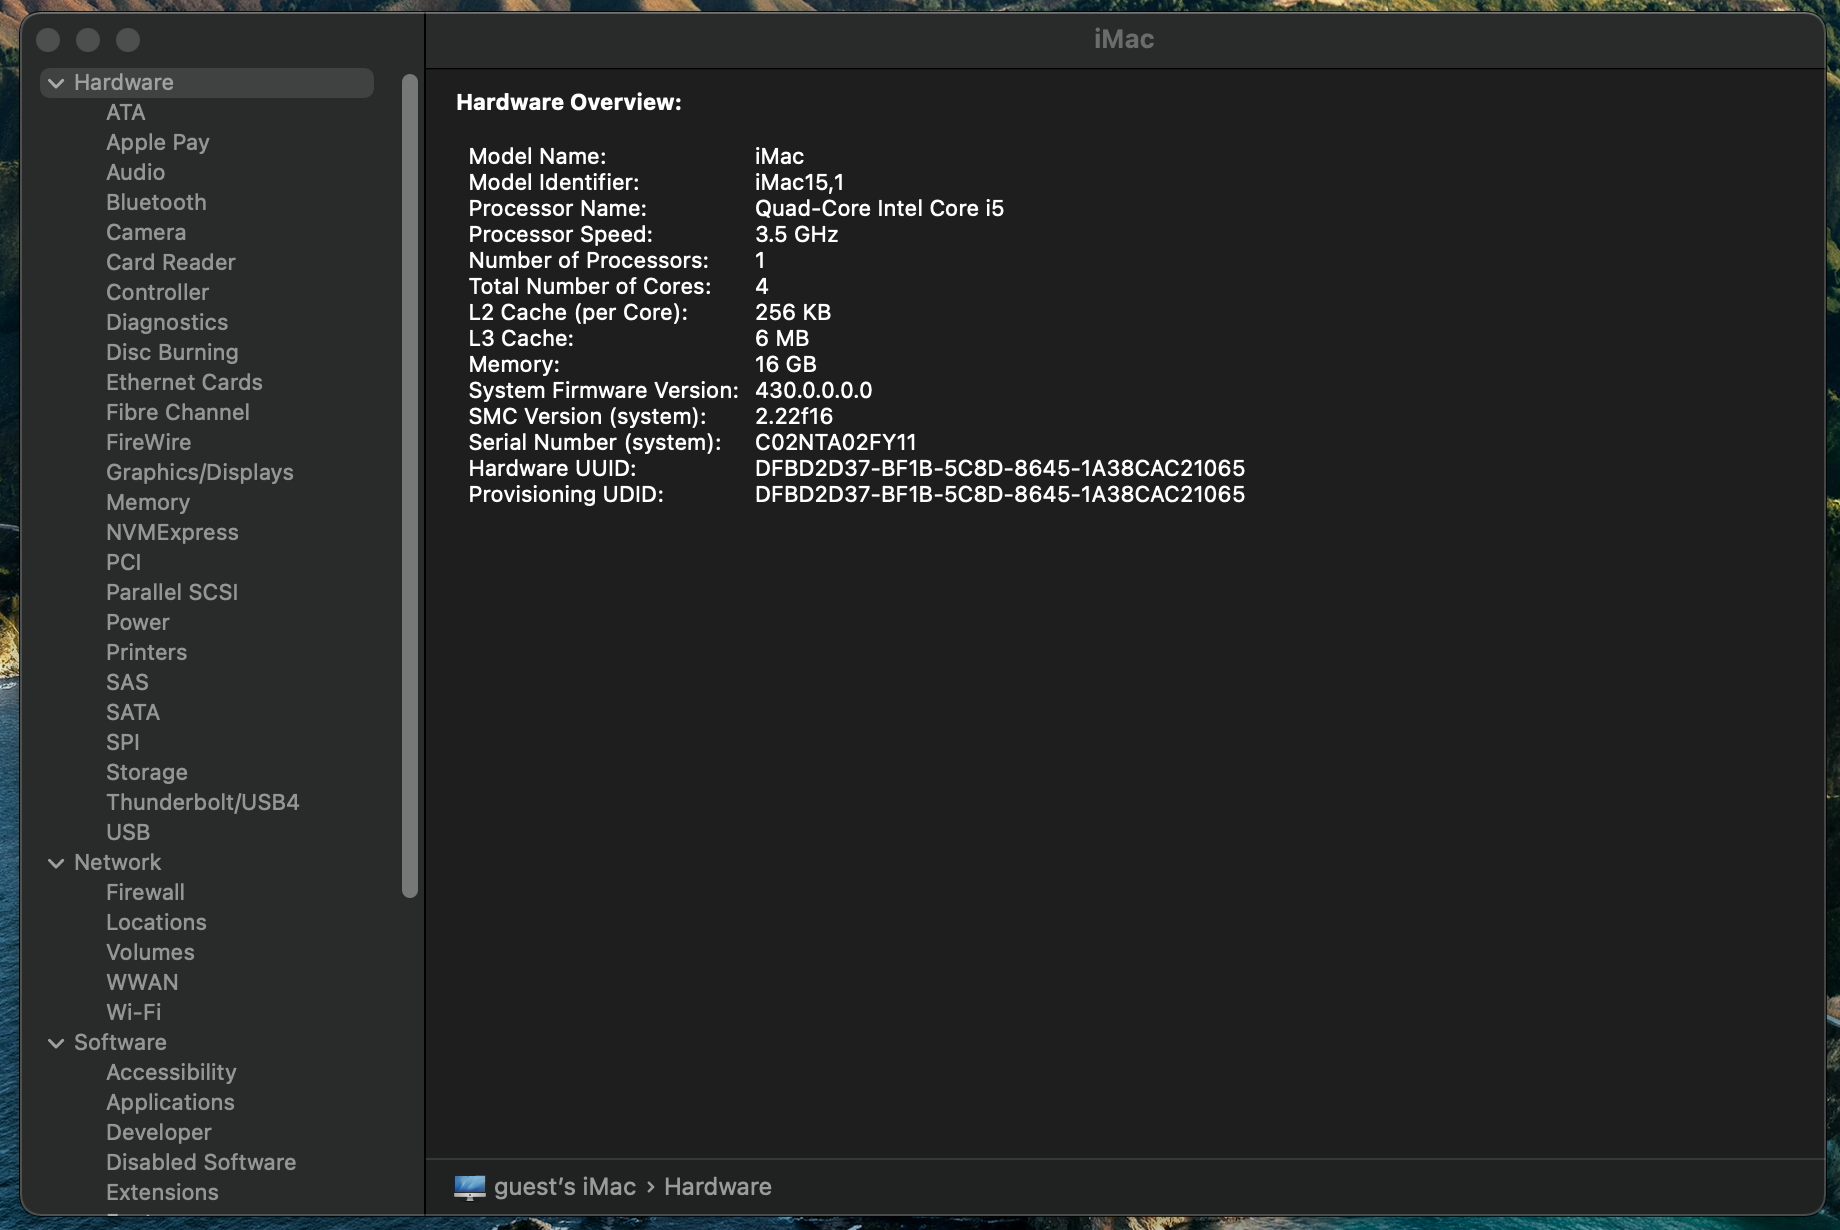Open the Audio section
Screen dimensions: 1840x1230
[x=136, y=172]
